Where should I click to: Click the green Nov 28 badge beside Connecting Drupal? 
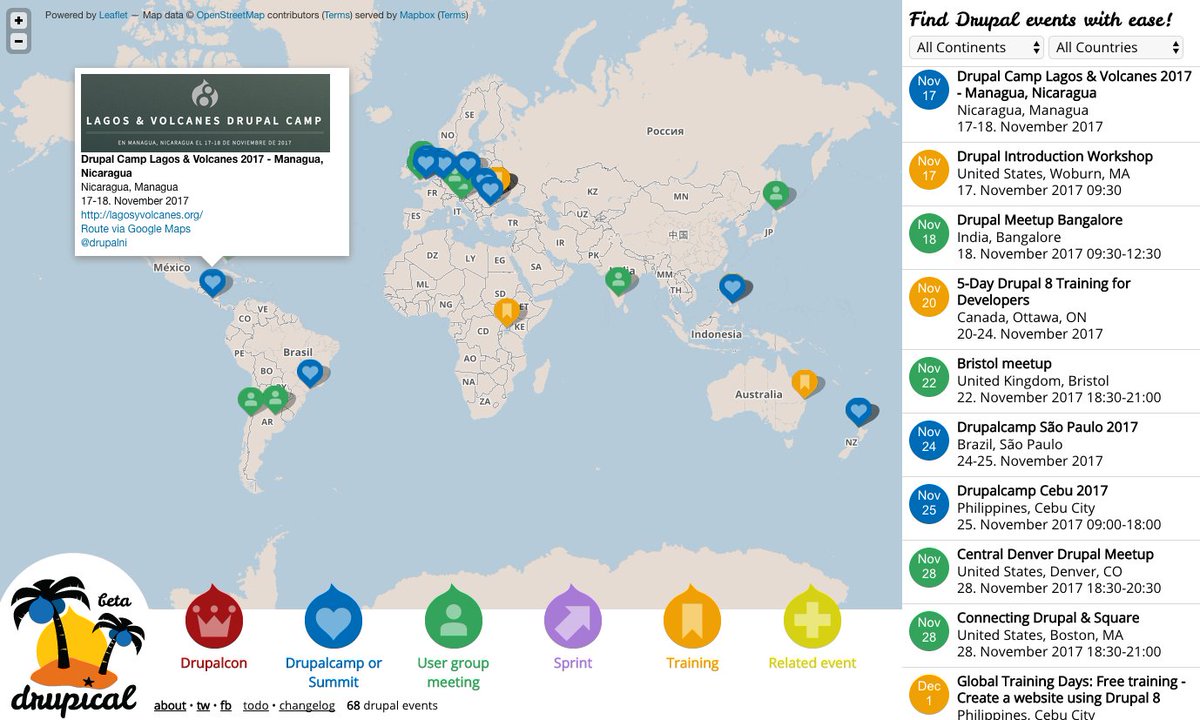929,631
